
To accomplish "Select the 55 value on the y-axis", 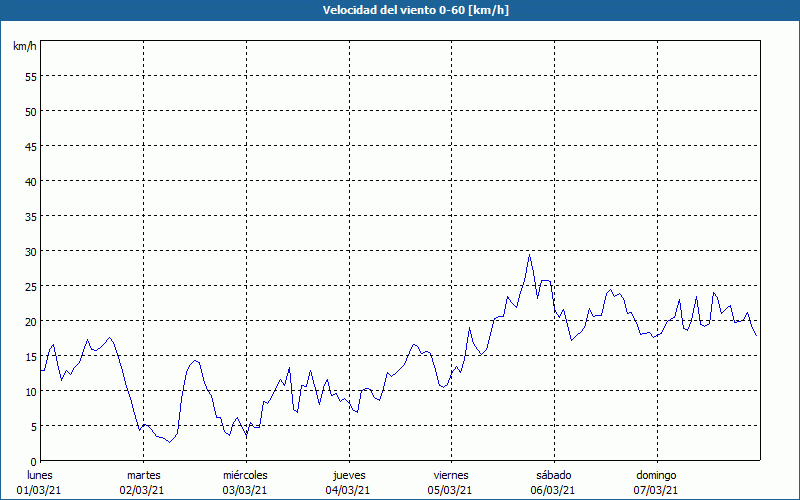I will click(x=31, y=77).
